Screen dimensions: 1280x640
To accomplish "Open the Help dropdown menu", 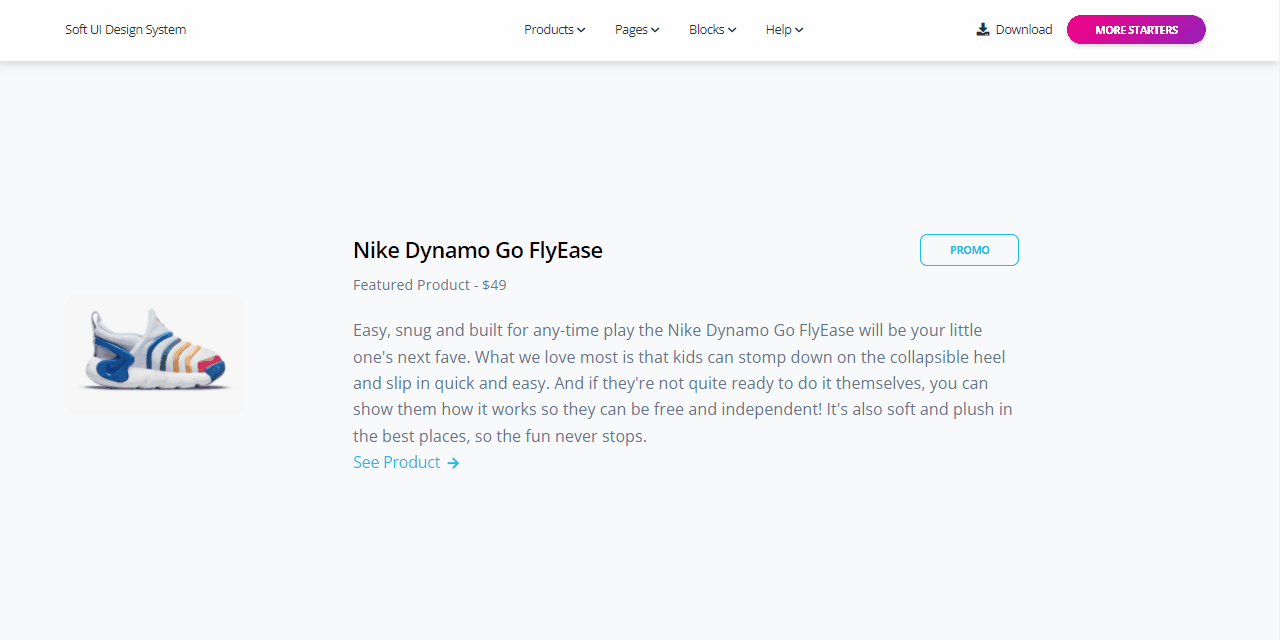I will click(x=785, y=30).
